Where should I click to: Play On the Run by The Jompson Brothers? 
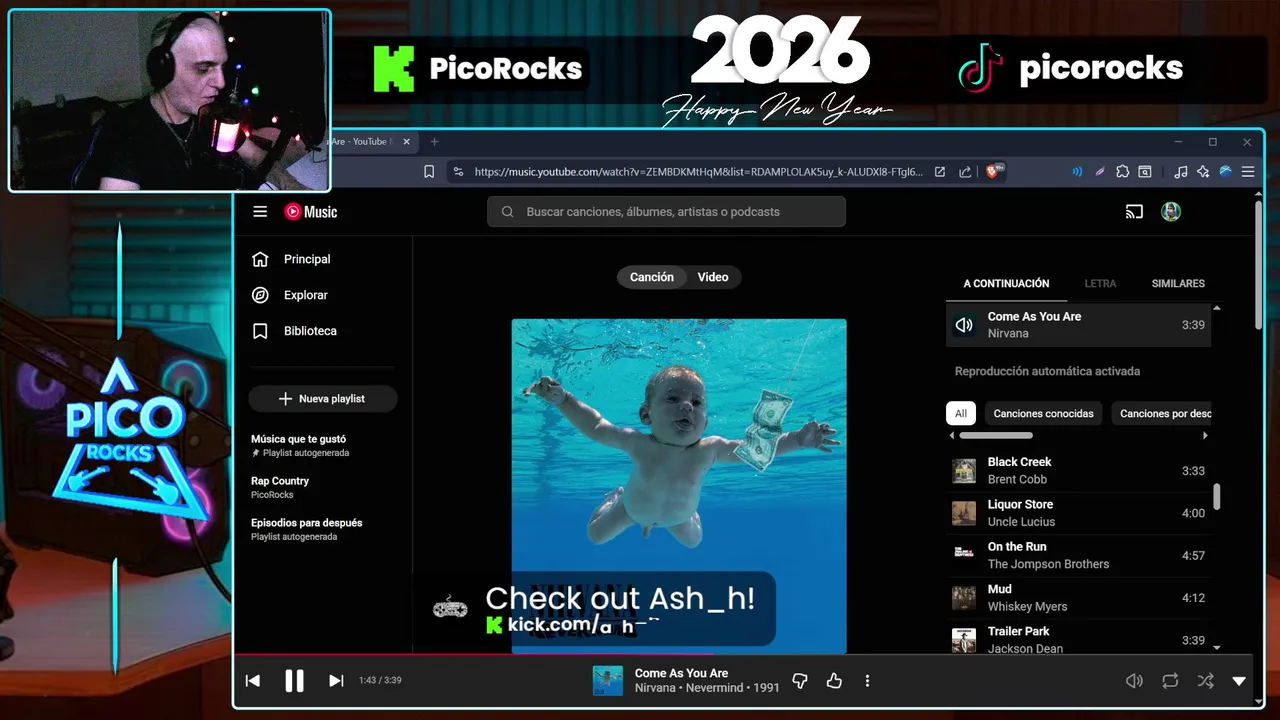[1078, 555]
